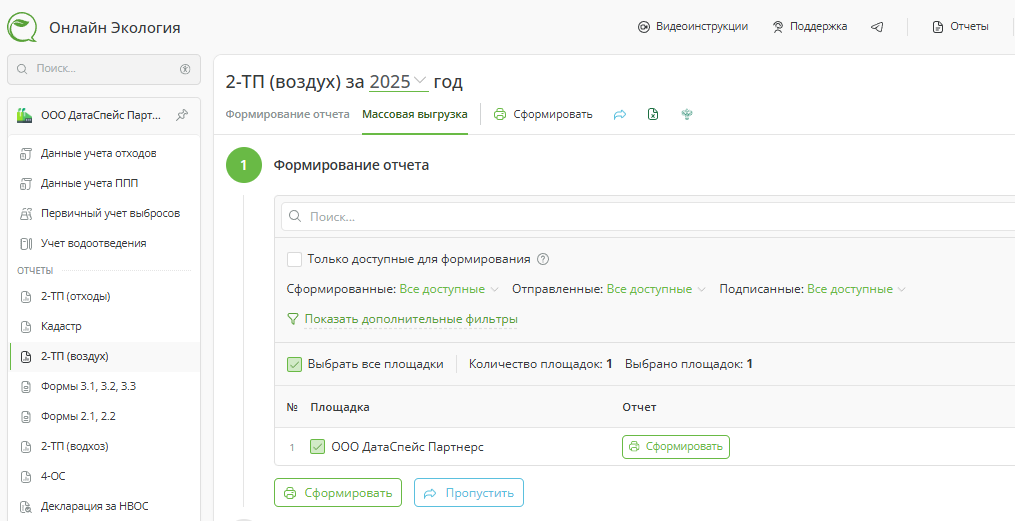Image resolution: width=1015 pixels, height=521 pixels.
Task: Click 'Показать дополнительные фильтры' link
Action: pos(410,319)
